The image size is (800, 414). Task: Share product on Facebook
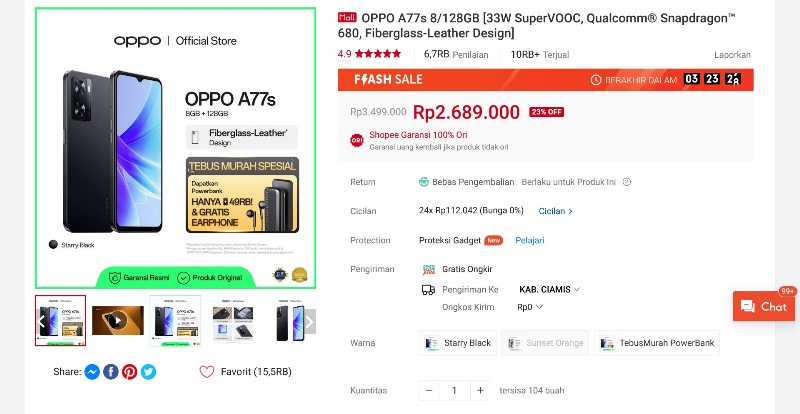pos(111,372)
